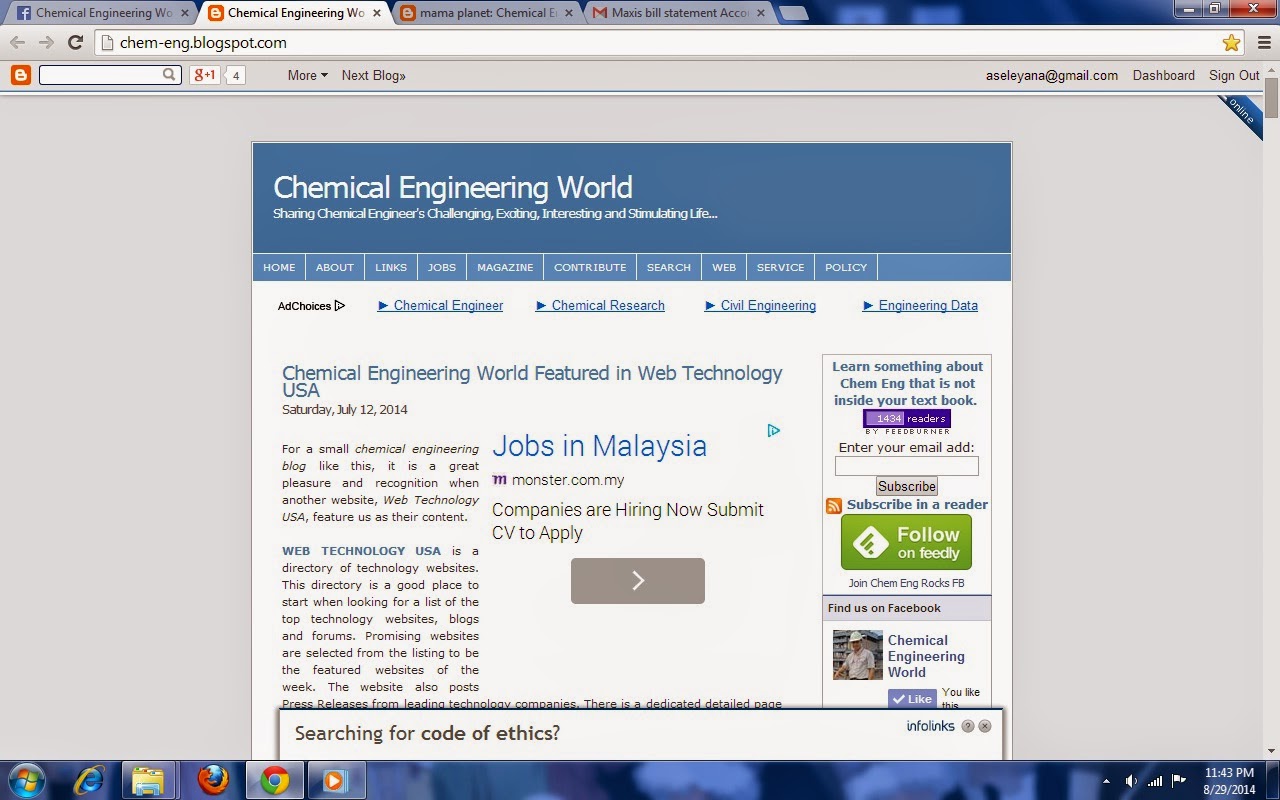Open a new tab button
Screen dimensions: 1280x800
tap(793, 13)
